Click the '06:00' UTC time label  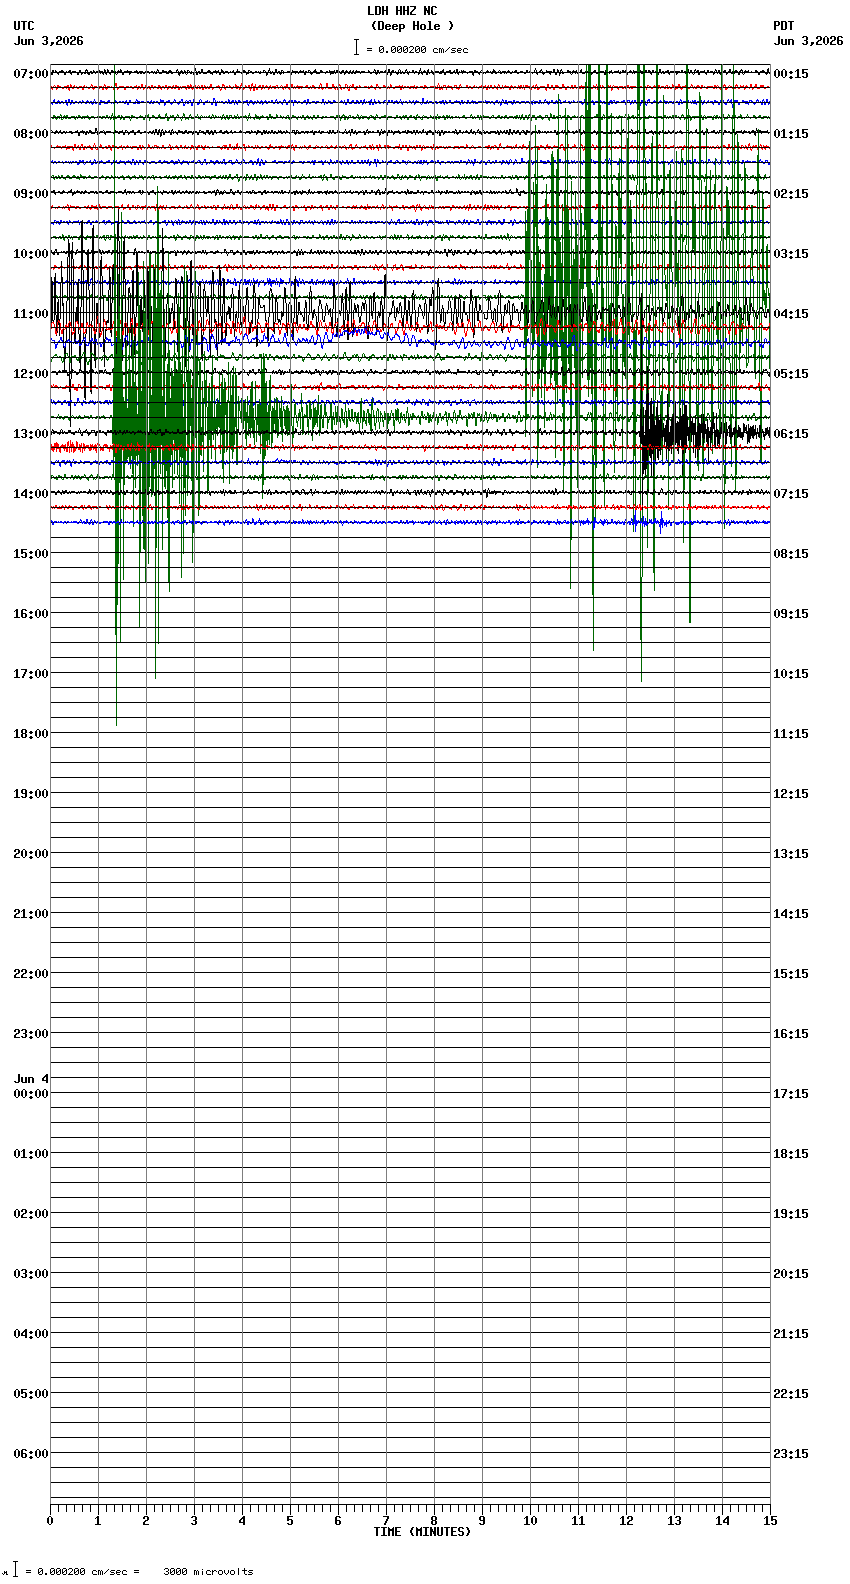31,1453
